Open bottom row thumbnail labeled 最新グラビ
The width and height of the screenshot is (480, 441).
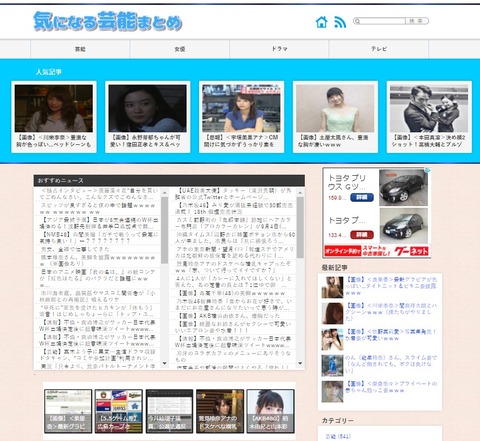coord(68,411)
